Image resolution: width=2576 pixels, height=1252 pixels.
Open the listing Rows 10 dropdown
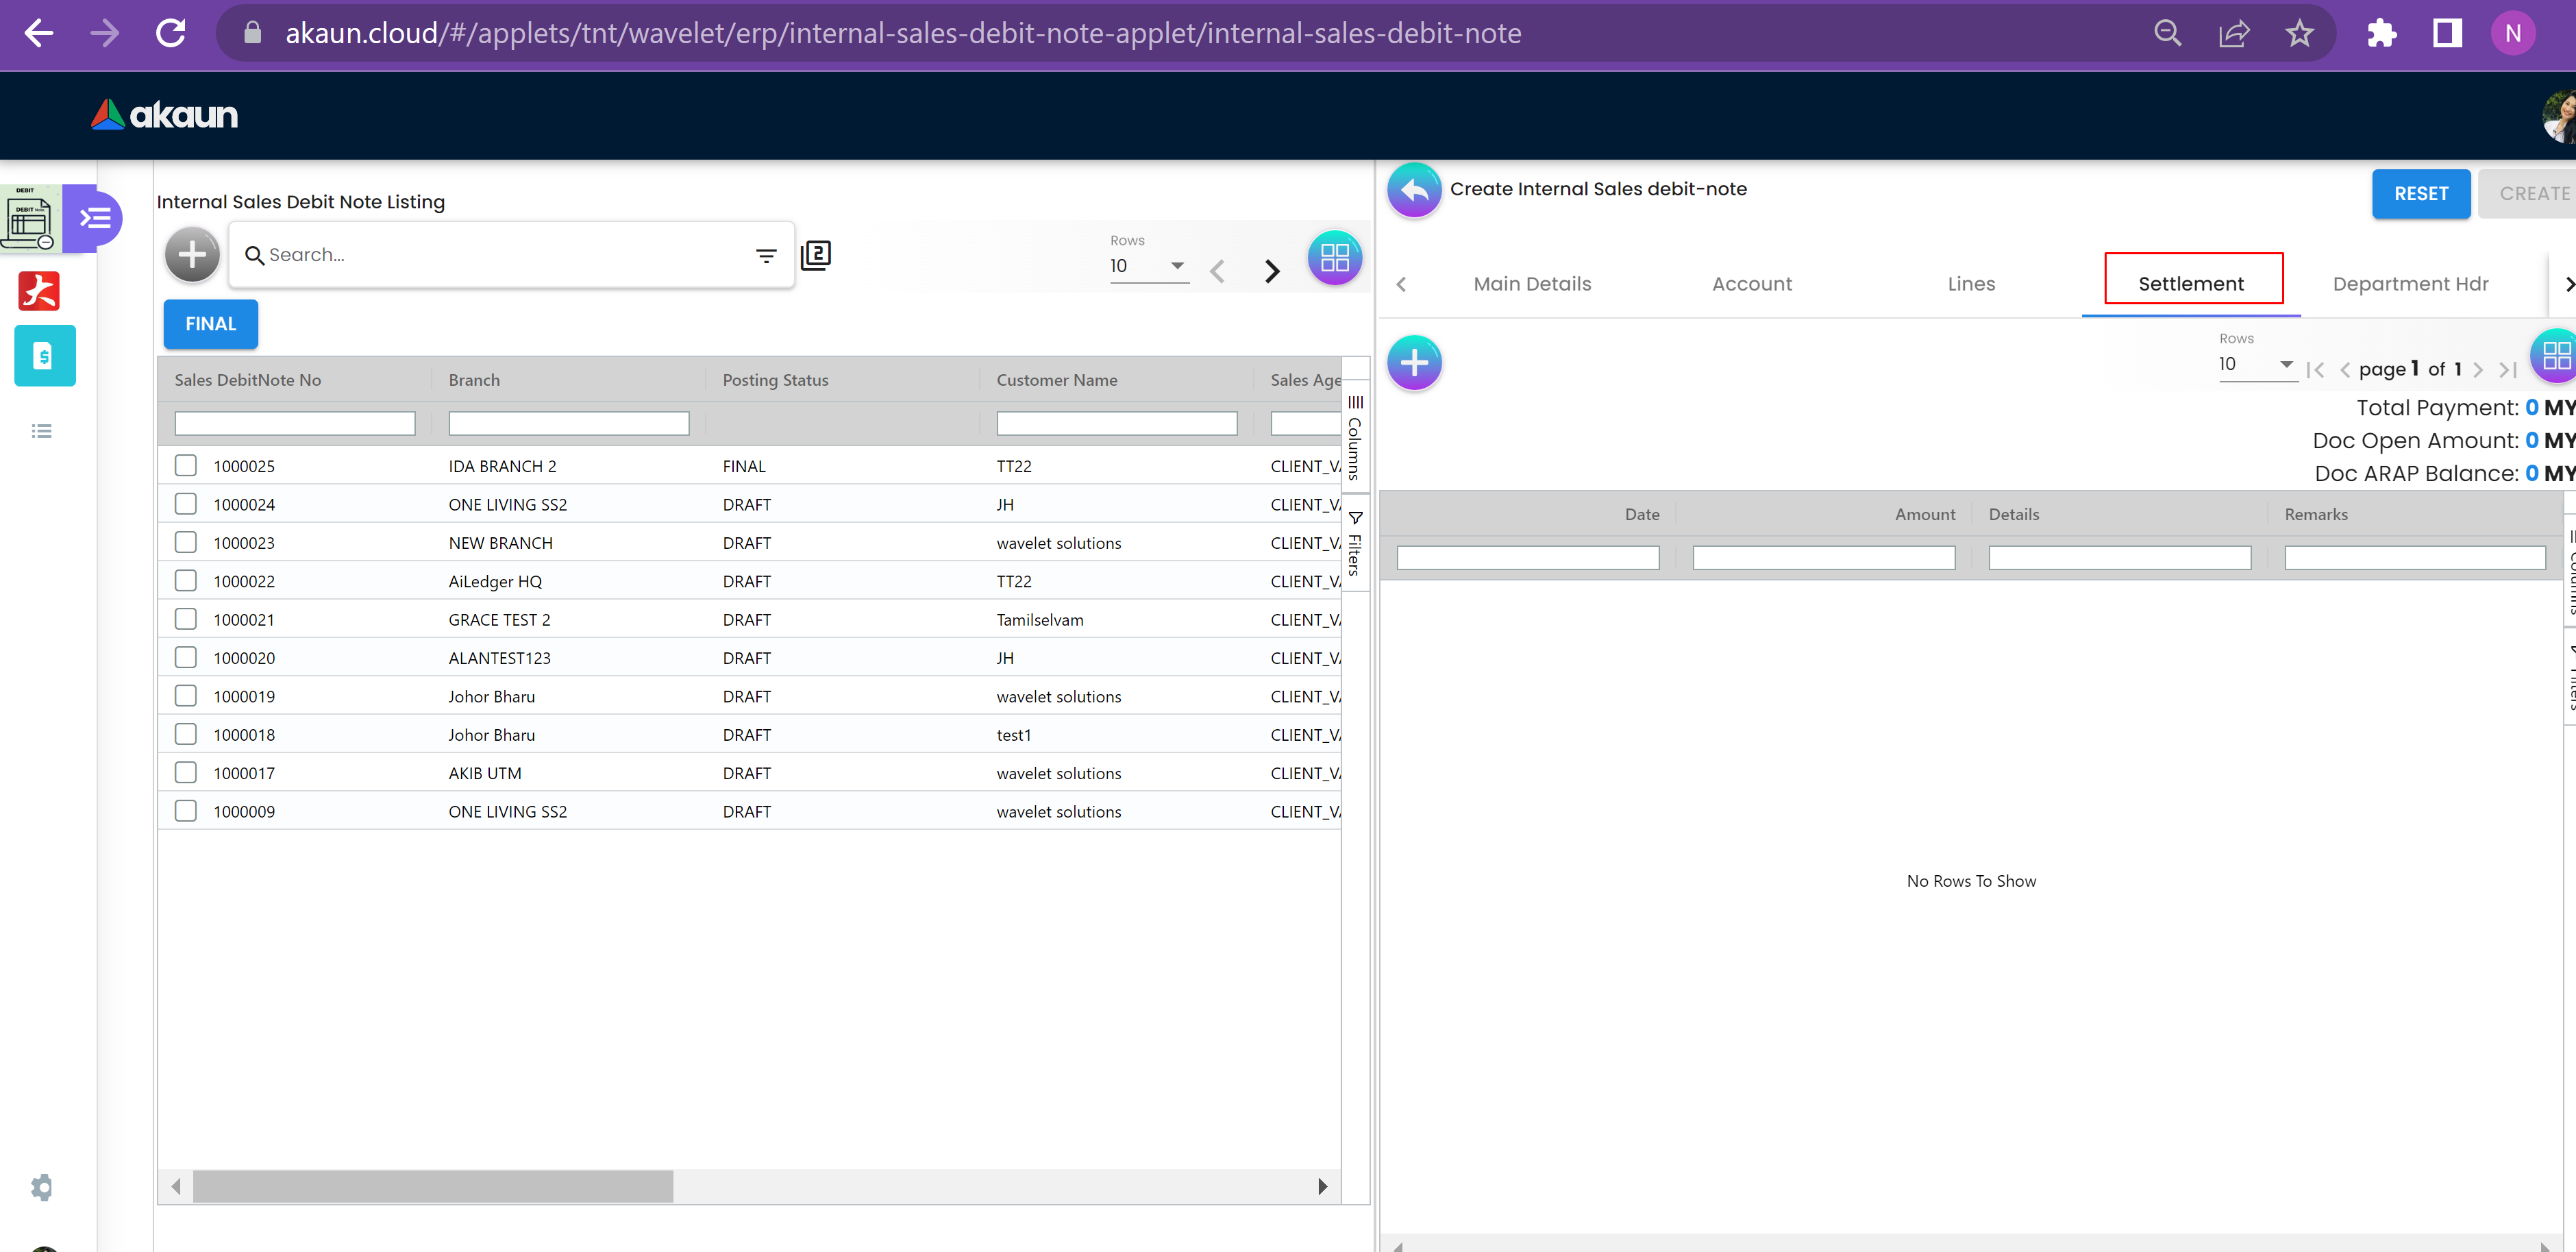[x=1148, y=266]
